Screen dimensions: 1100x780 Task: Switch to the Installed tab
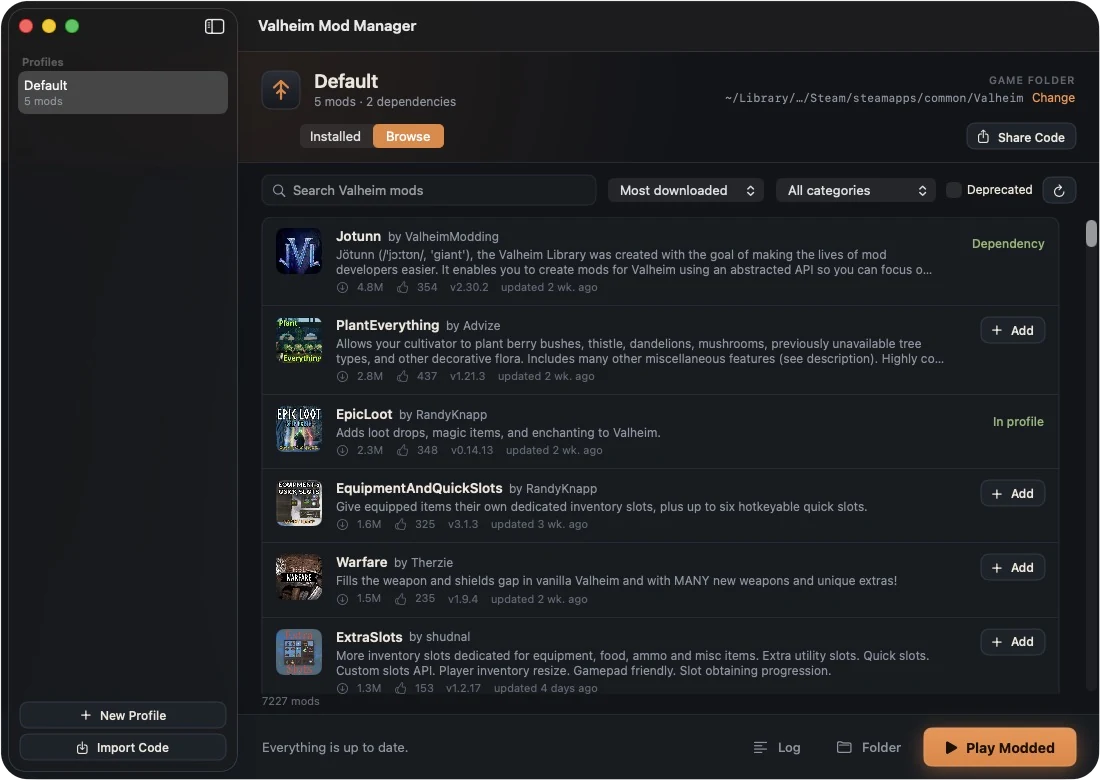(335, 136)
